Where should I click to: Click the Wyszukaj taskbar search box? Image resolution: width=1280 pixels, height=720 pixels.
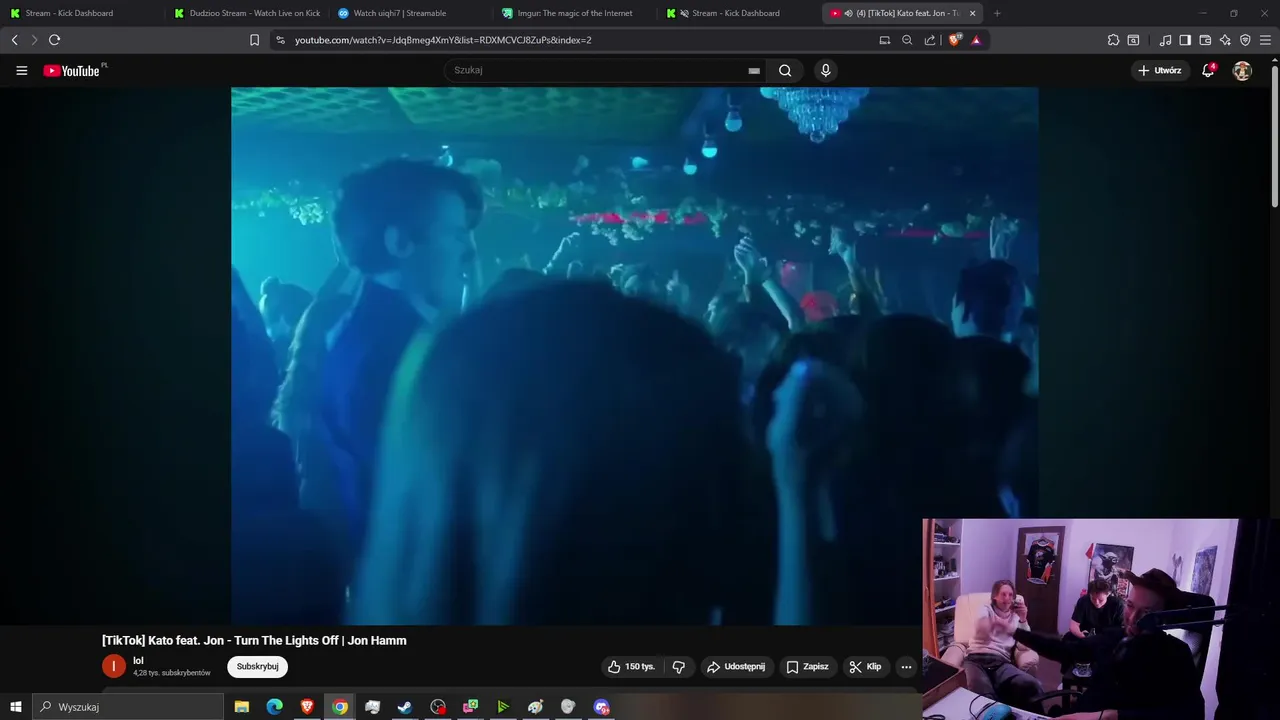pos(128,707)
